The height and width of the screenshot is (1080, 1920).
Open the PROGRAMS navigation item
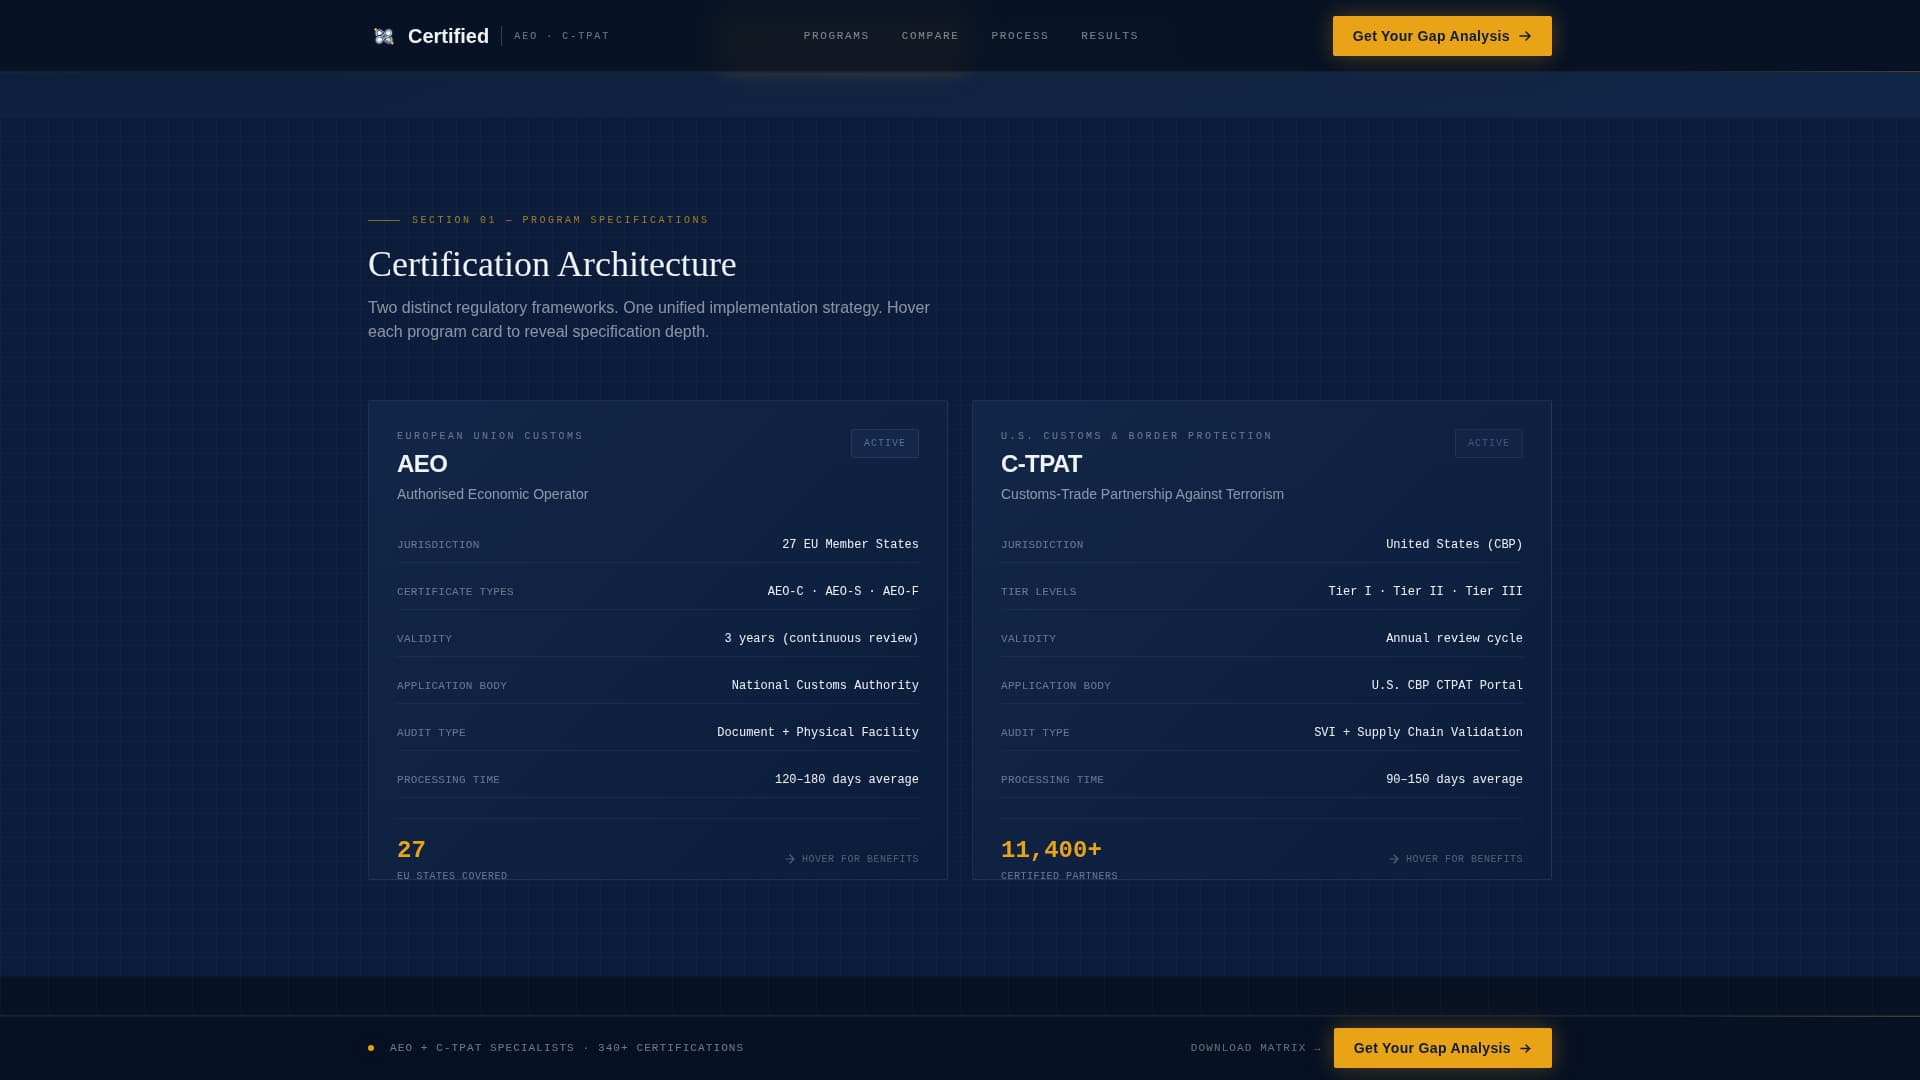[x=836, y=35]
